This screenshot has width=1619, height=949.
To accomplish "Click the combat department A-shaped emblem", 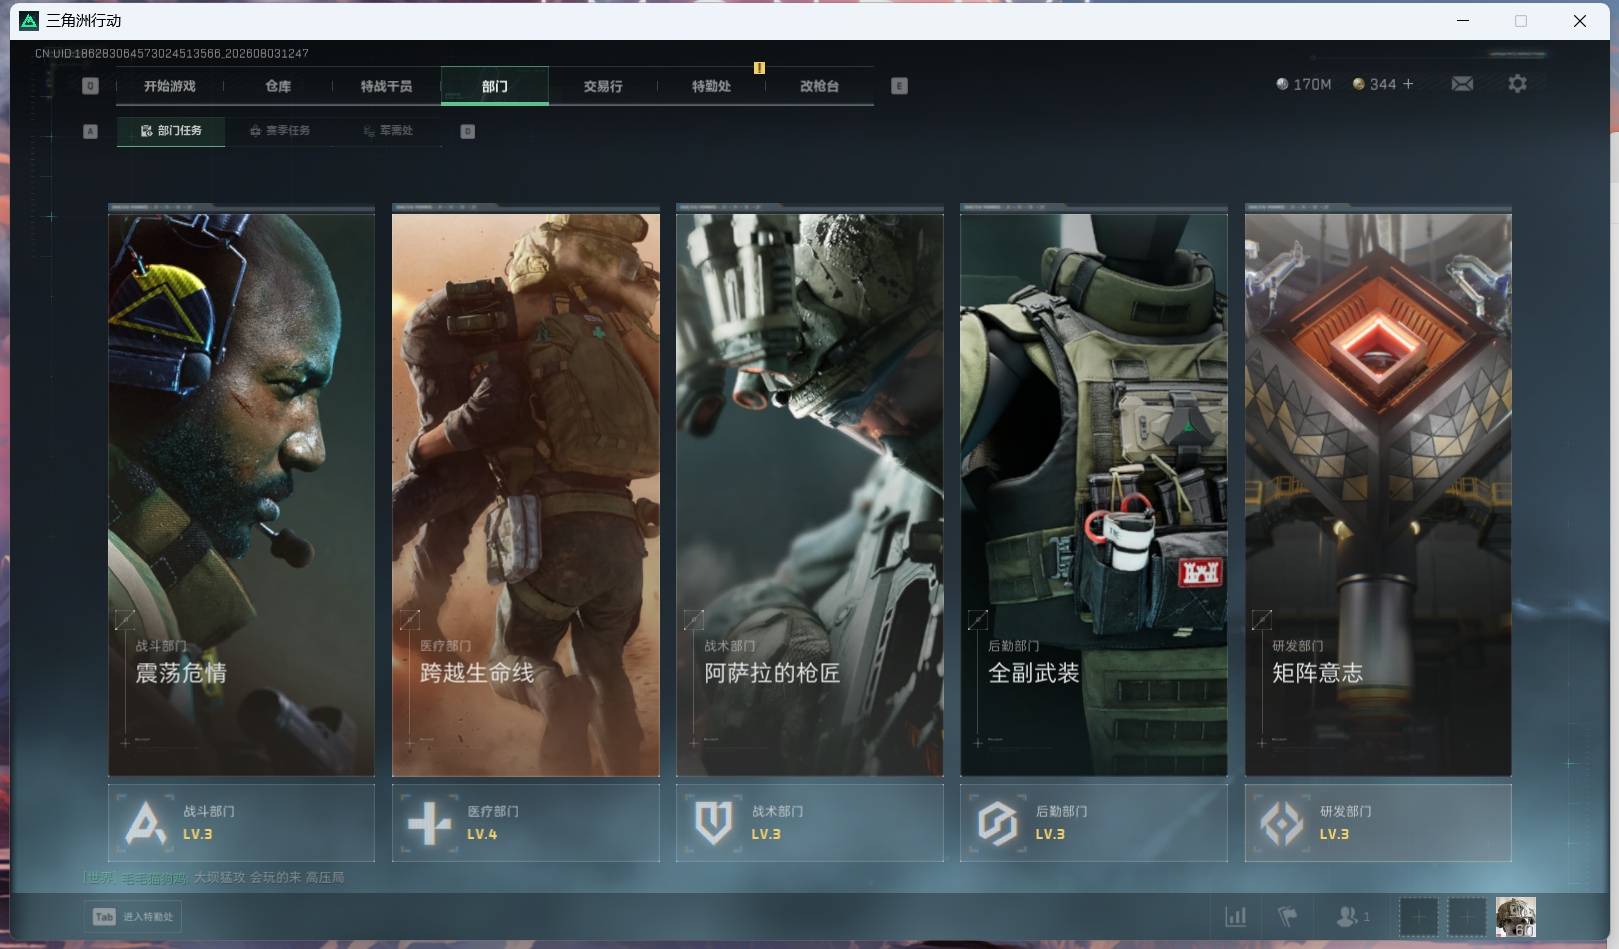I will tap(146, 824).
